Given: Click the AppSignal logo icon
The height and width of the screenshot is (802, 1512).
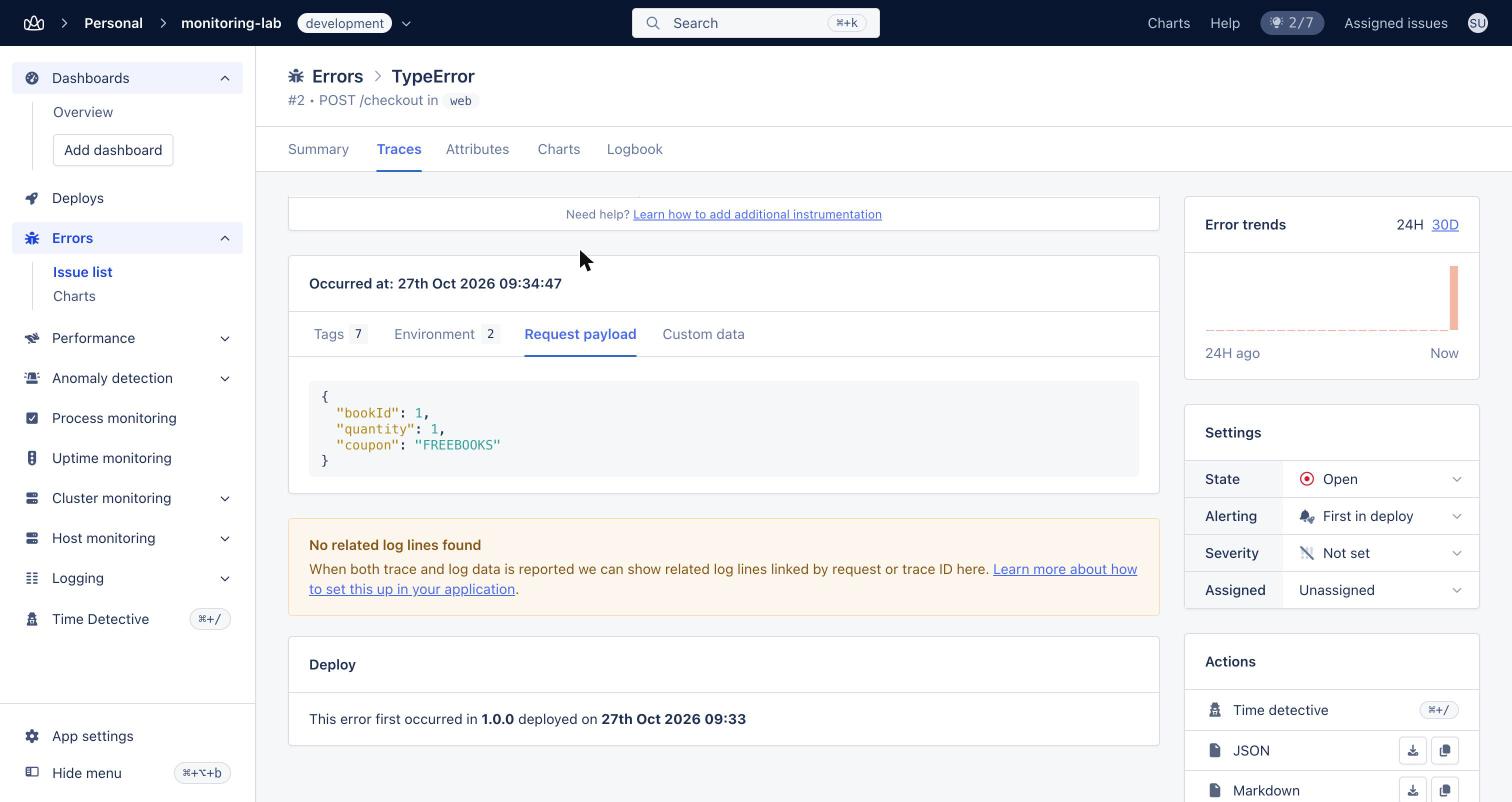Looking at the screenshot, I should tap(34, 23).
